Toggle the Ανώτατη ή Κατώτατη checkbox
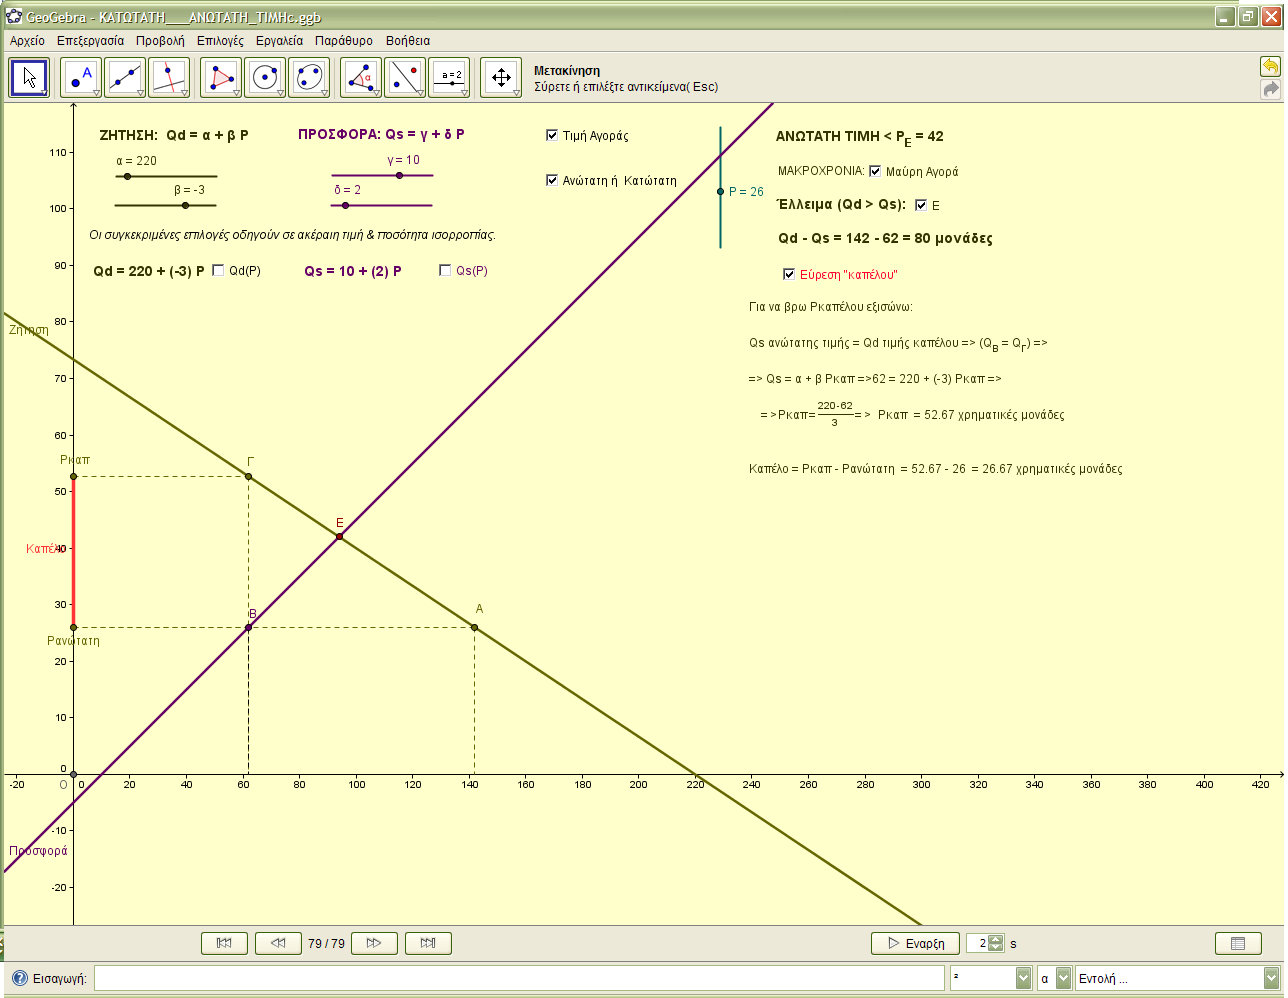 (x=552, y=180)
